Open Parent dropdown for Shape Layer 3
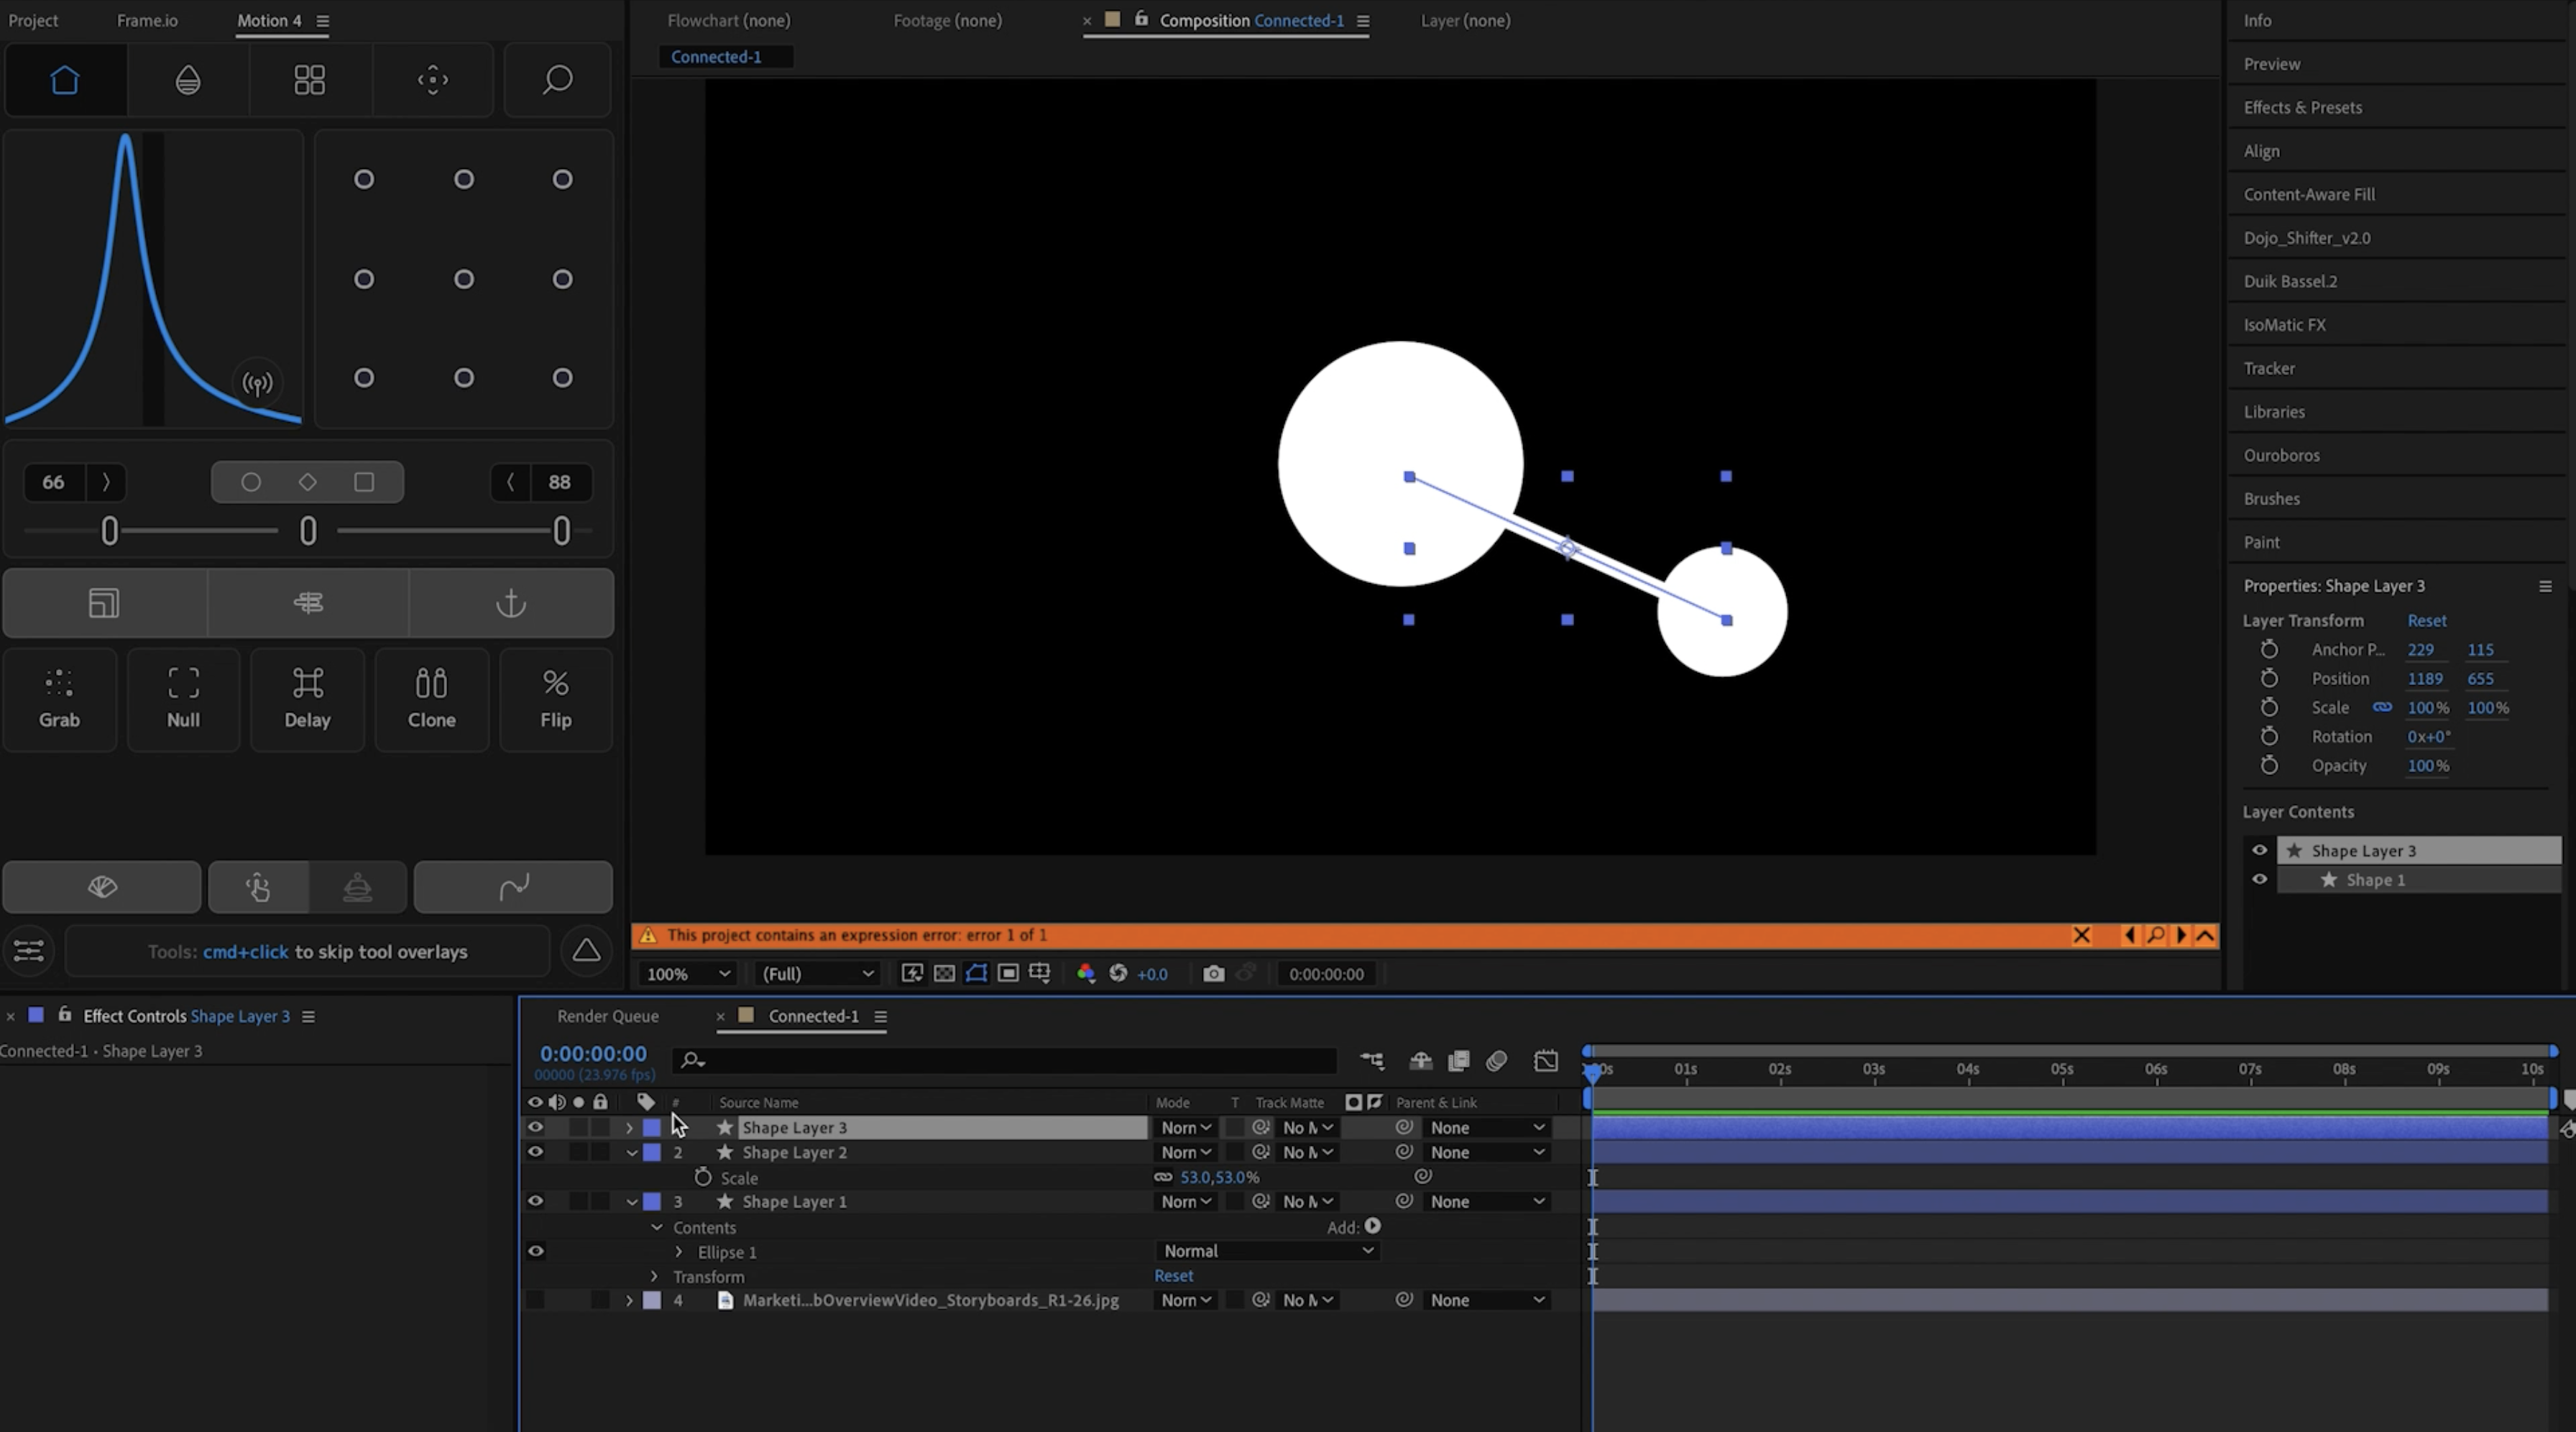 pyautogui.click(x=1487, y=1127)
